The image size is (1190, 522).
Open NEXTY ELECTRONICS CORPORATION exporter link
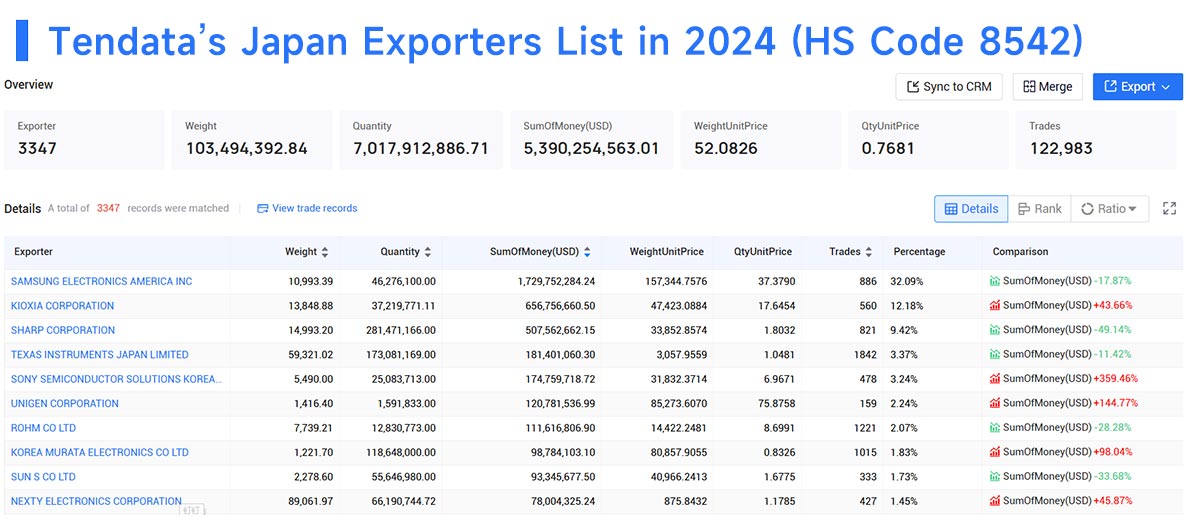point(96,501)
